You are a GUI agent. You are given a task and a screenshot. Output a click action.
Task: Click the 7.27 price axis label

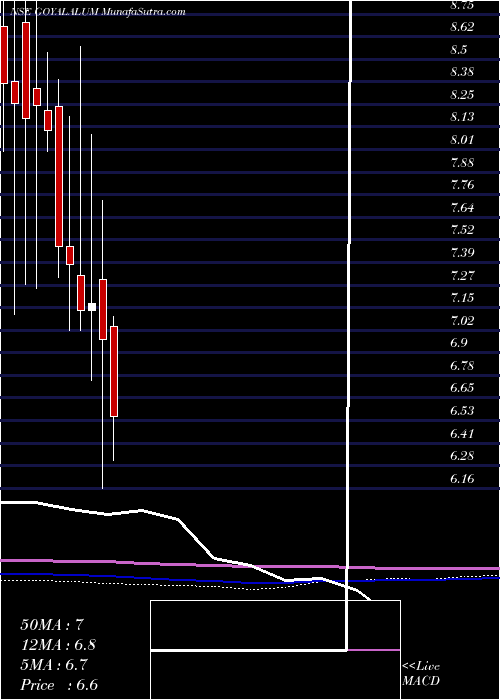tap(462, 275)
